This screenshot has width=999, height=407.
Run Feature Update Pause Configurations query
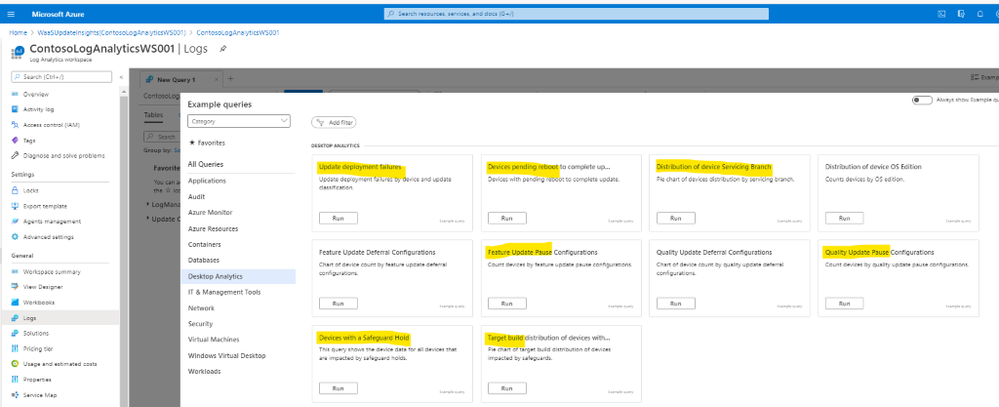(x=507, y=304)
